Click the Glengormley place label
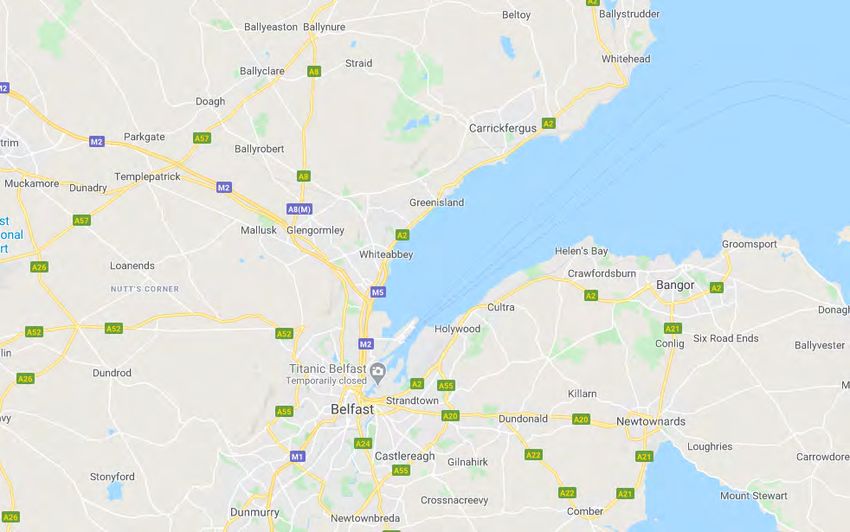The image size is (850, 532). coord(315,230)
